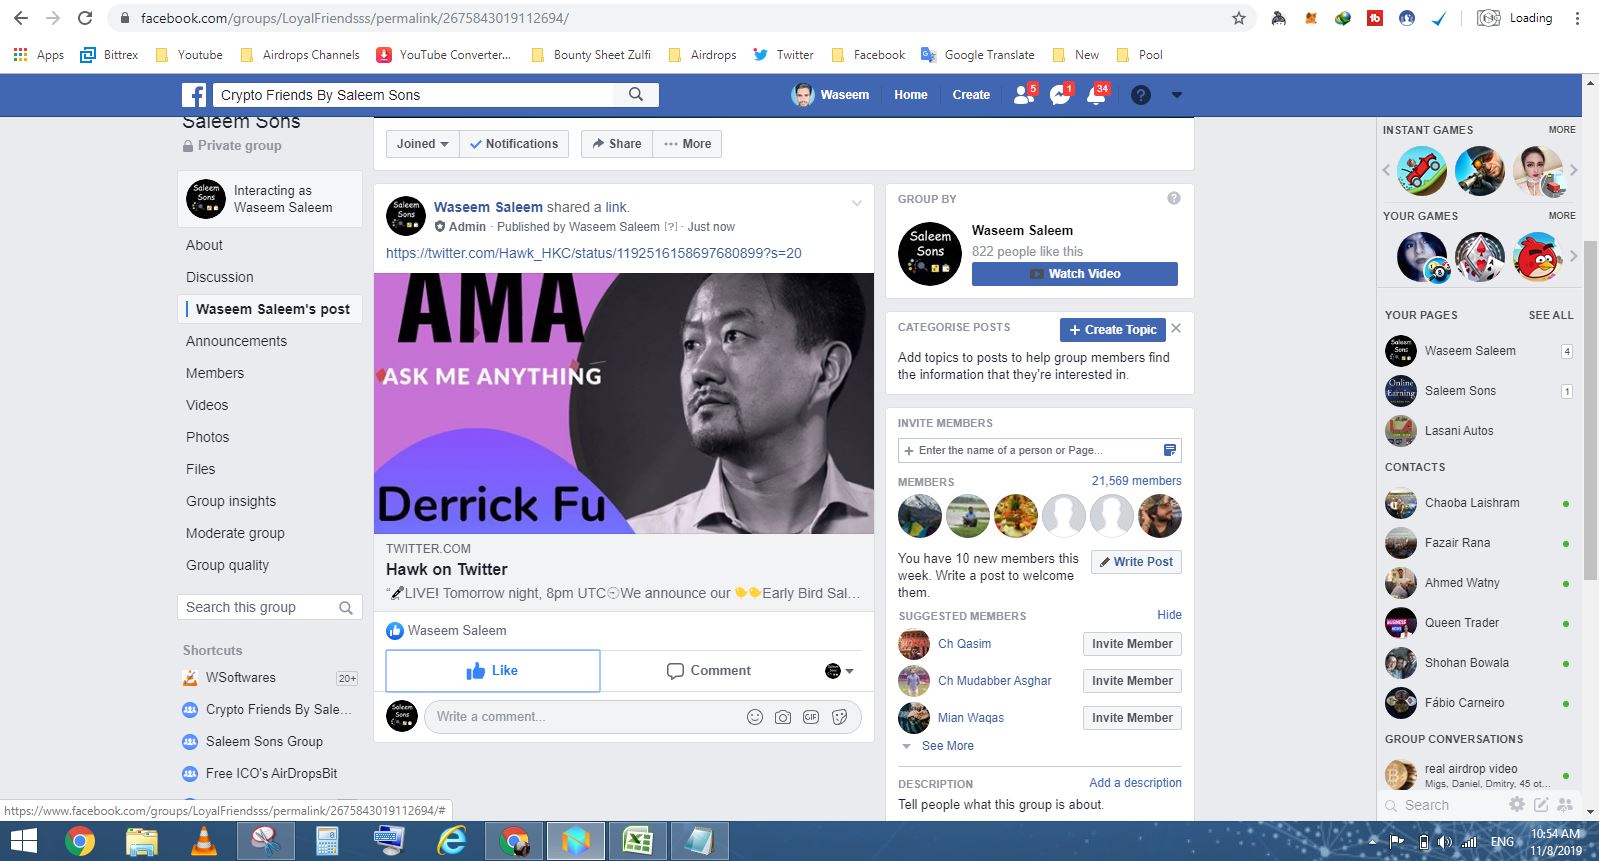Click the Write Post button
1599x861 pixels.
click(x=1136, y=562)
